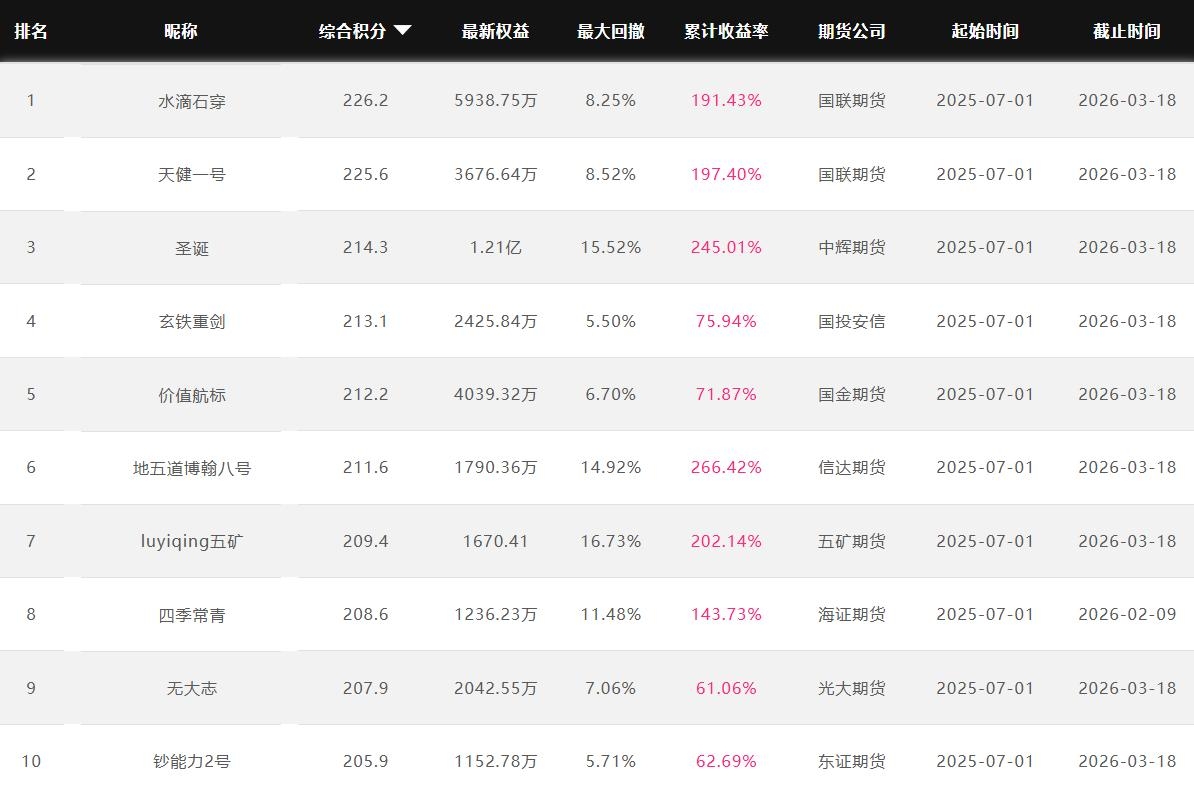The image size is (1194, 793).
Task: Click the 昵称 column header
Action: coord(181,31)
